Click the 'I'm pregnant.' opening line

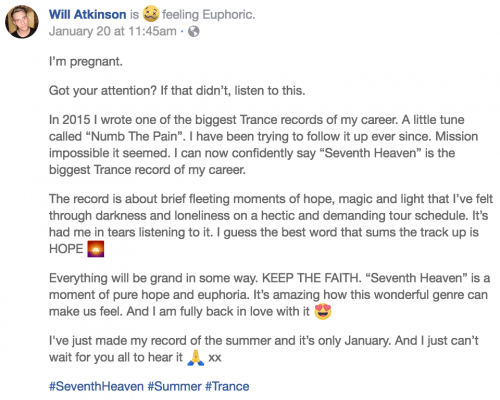[86, 62]
